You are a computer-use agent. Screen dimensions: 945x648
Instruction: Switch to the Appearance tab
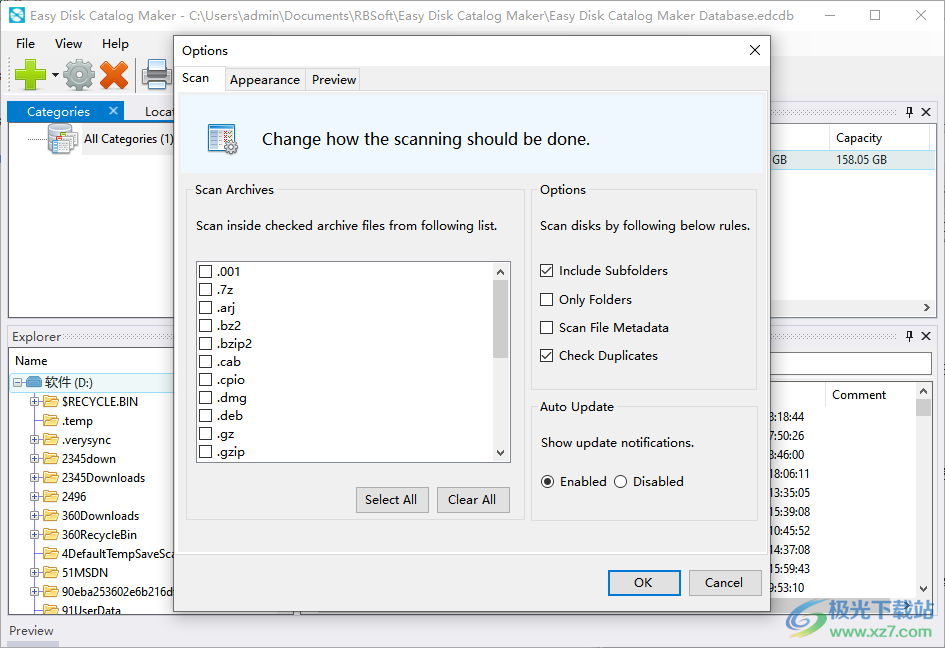[x=265, y=80]
